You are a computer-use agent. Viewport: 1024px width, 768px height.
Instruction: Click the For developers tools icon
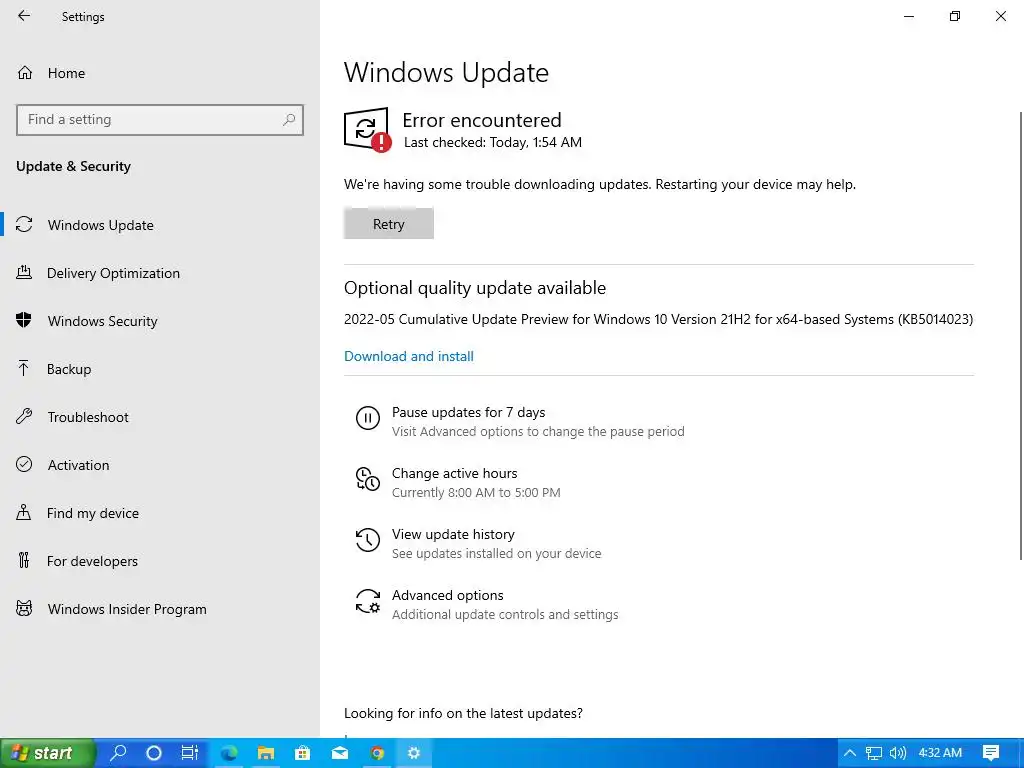point(24,560)
